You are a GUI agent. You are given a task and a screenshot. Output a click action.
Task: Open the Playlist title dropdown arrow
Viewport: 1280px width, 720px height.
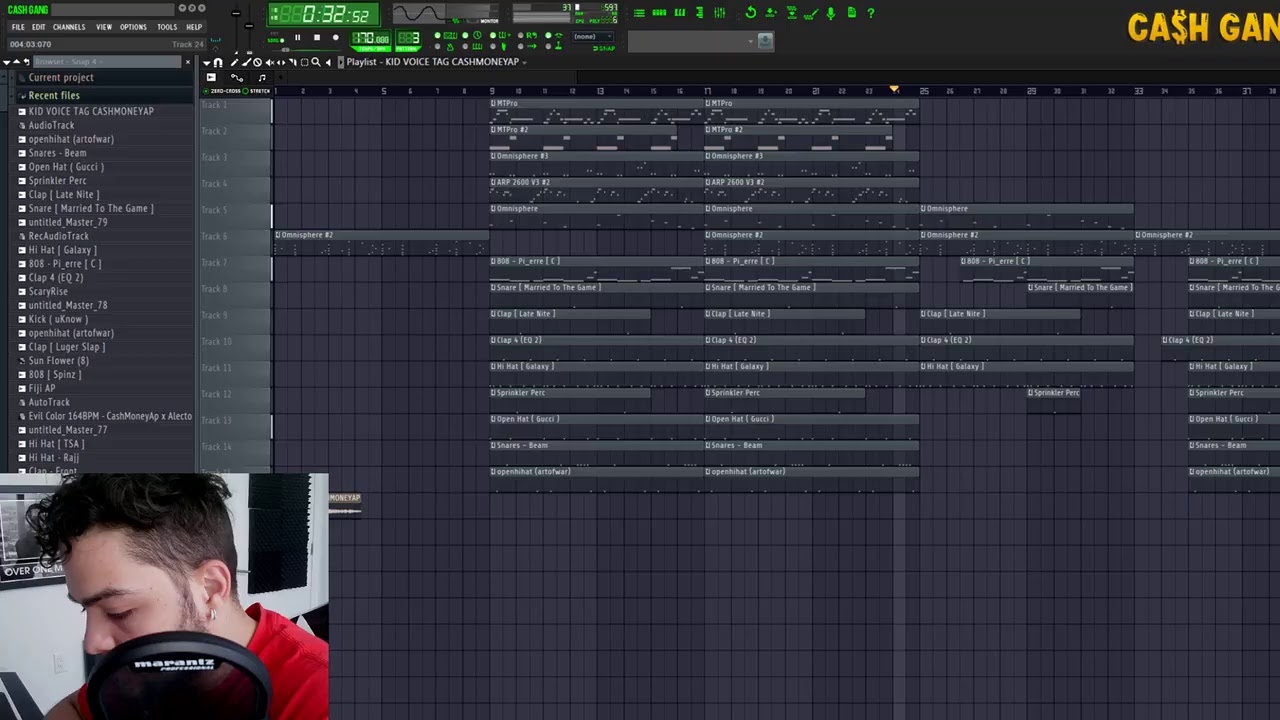(x=525, y=62)
